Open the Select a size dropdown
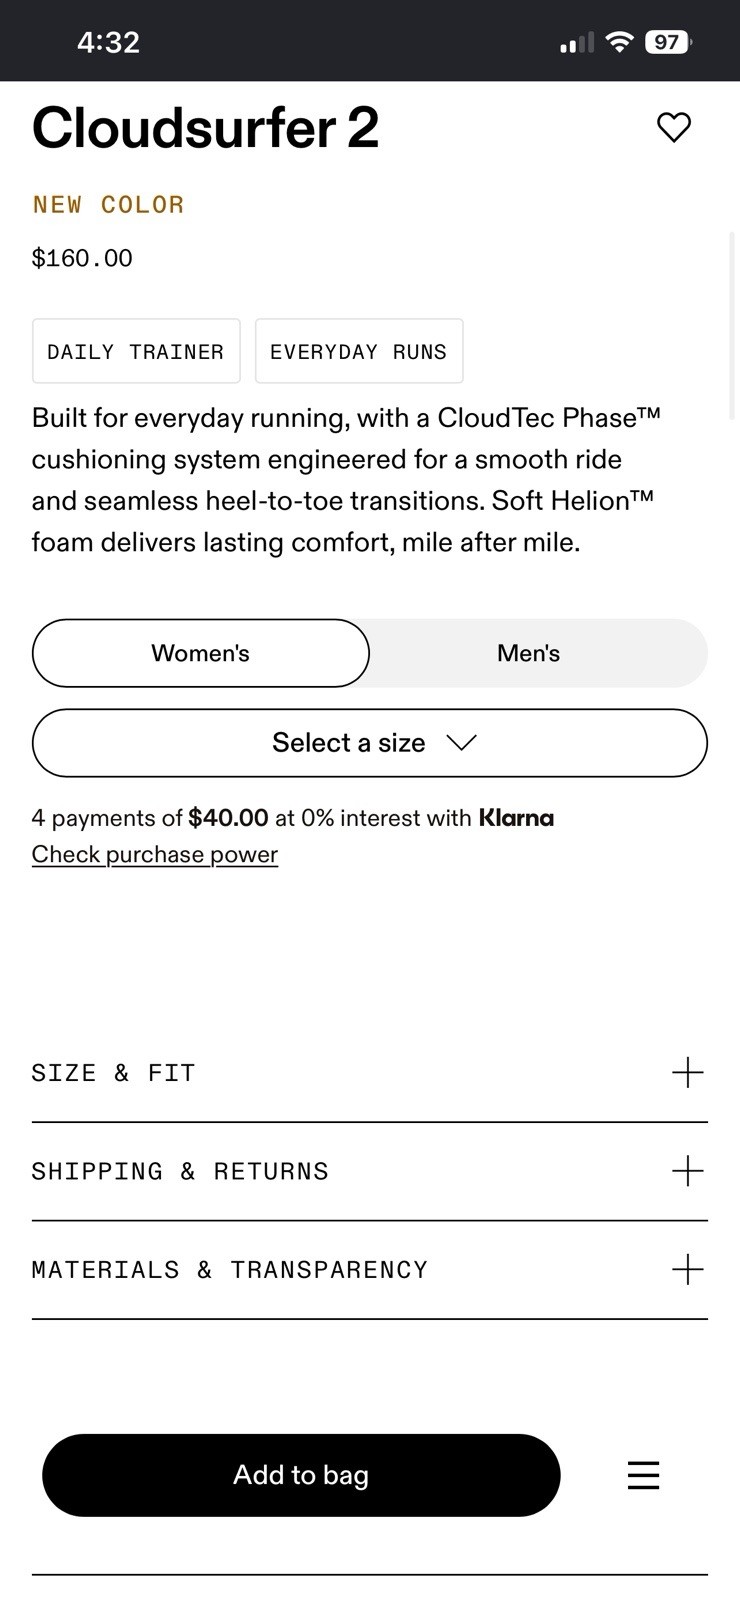This screenshot has width=740, height=1600. (370, 743)
